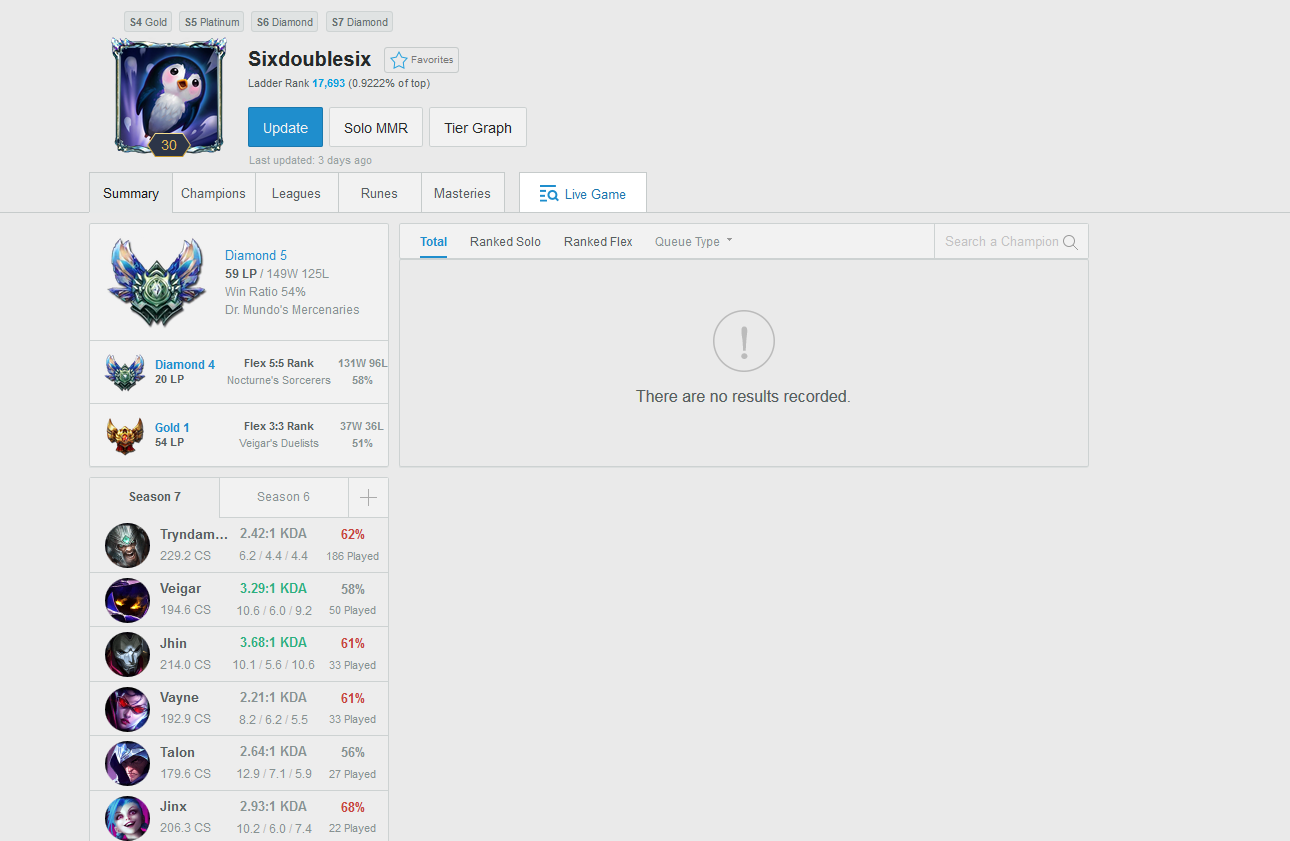Open the Queue Type dropdown
This screenshot has width=1290, height=841.
694,242
